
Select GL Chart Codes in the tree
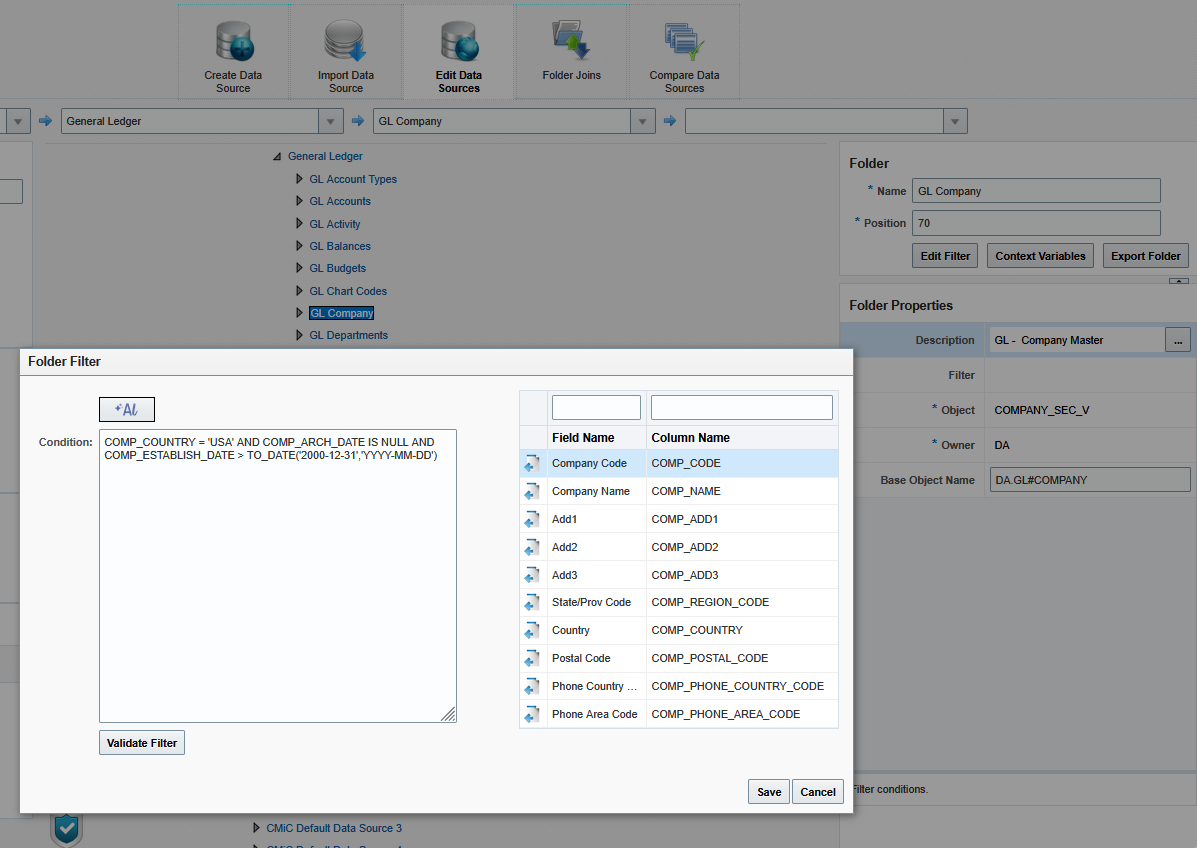click(348, 292)
